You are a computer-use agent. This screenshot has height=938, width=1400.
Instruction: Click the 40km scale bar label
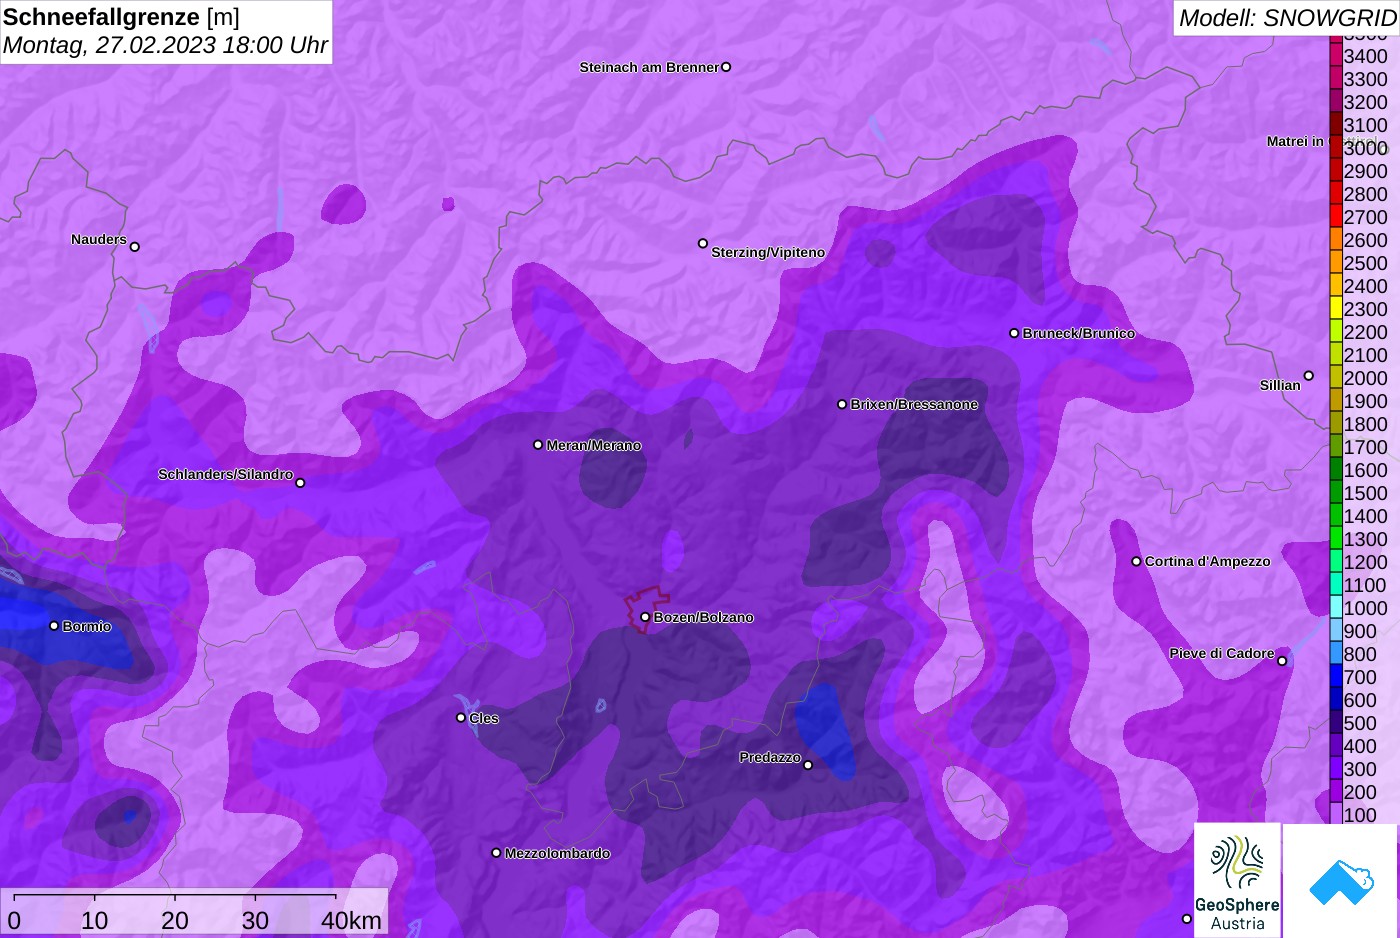[351, 920]
